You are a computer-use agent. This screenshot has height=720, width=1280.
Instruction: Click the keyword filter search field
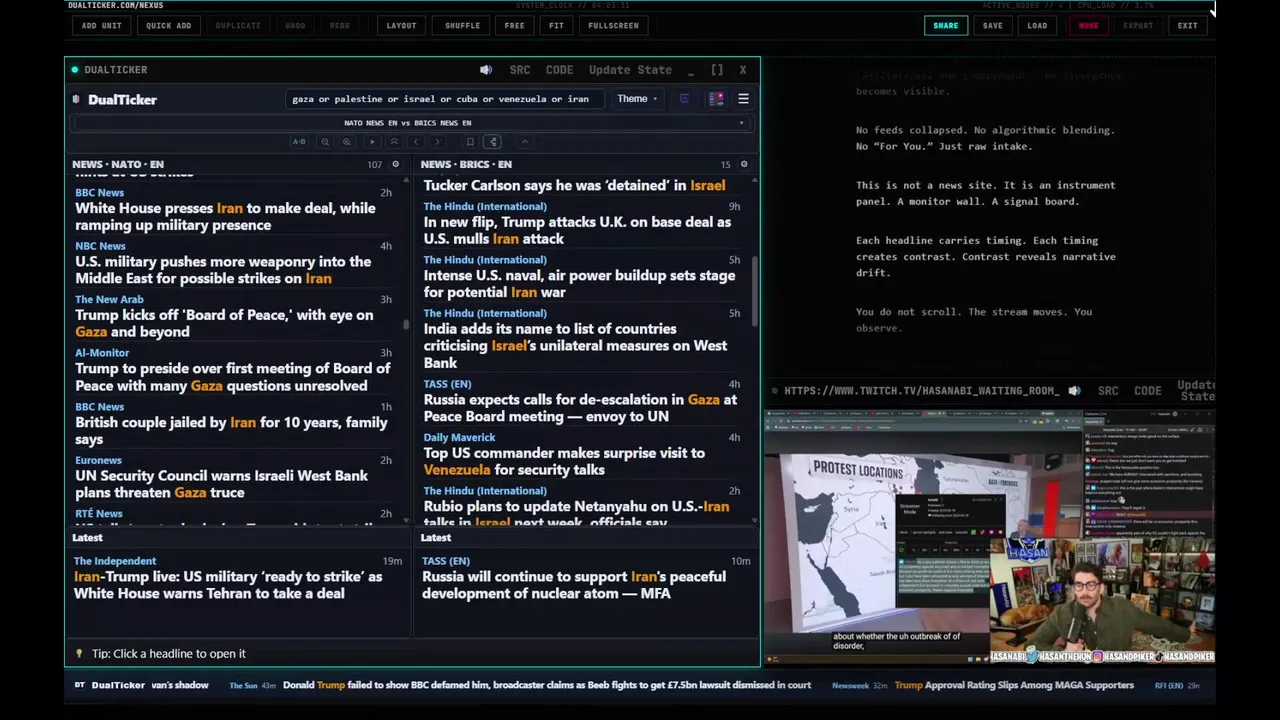click(444, 99)
